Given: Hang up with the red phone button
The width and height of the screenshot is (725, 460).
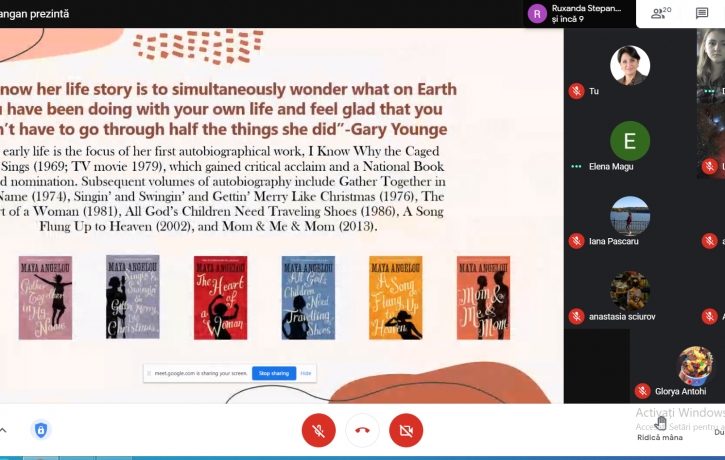Looking at the screenshot, I should 362,430.
